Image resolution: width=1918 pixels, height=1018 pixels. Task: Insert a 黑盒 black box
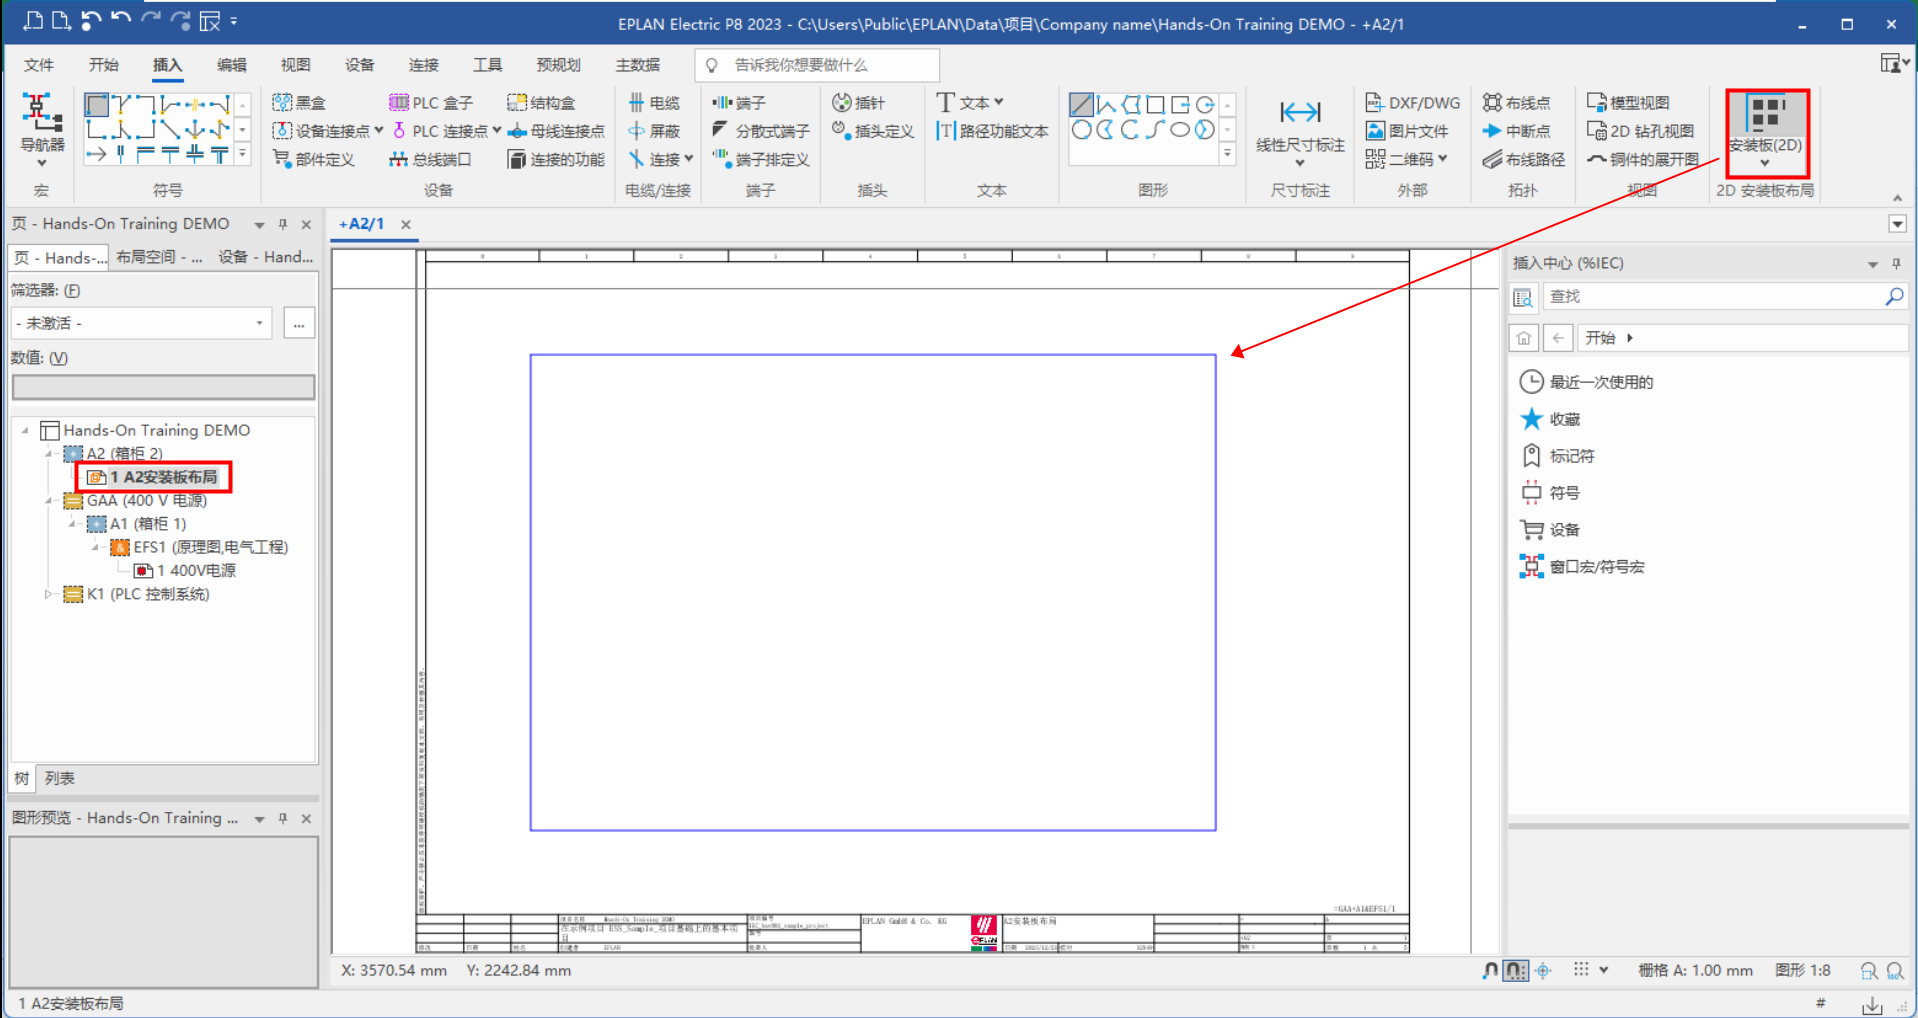300,103
